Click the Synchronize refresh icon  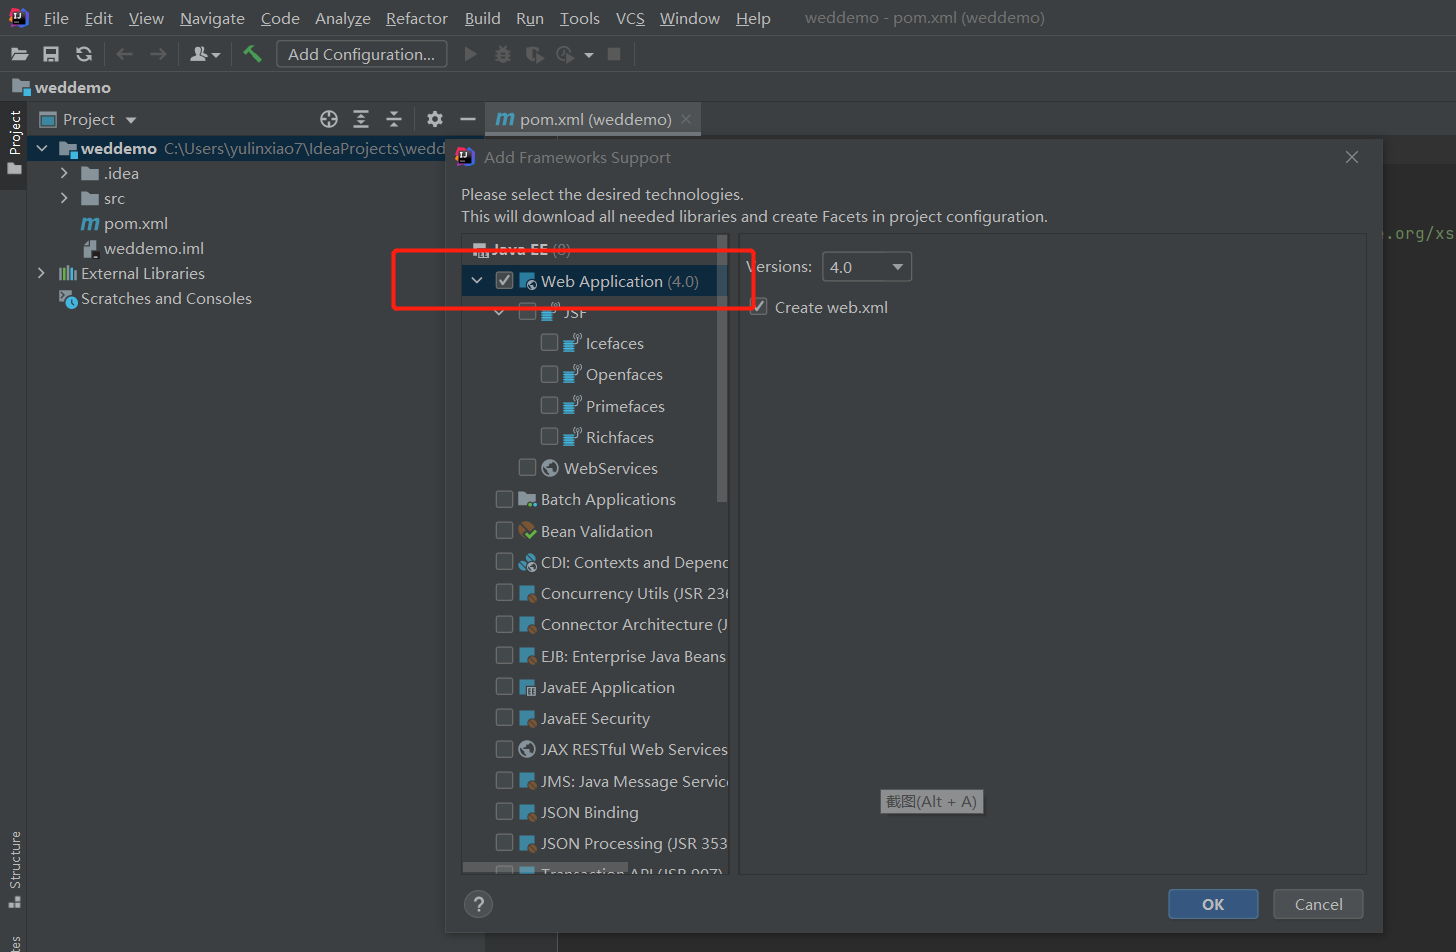coord(84,54)
